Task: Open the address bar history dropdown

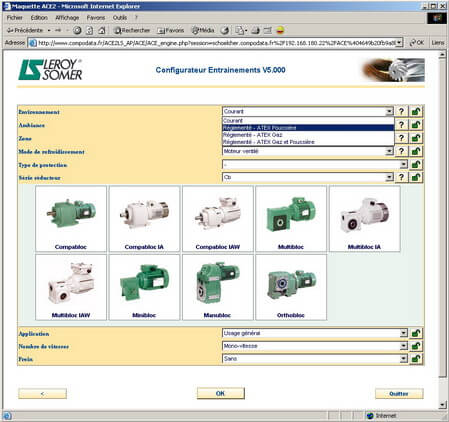Action: pos(399,43)
